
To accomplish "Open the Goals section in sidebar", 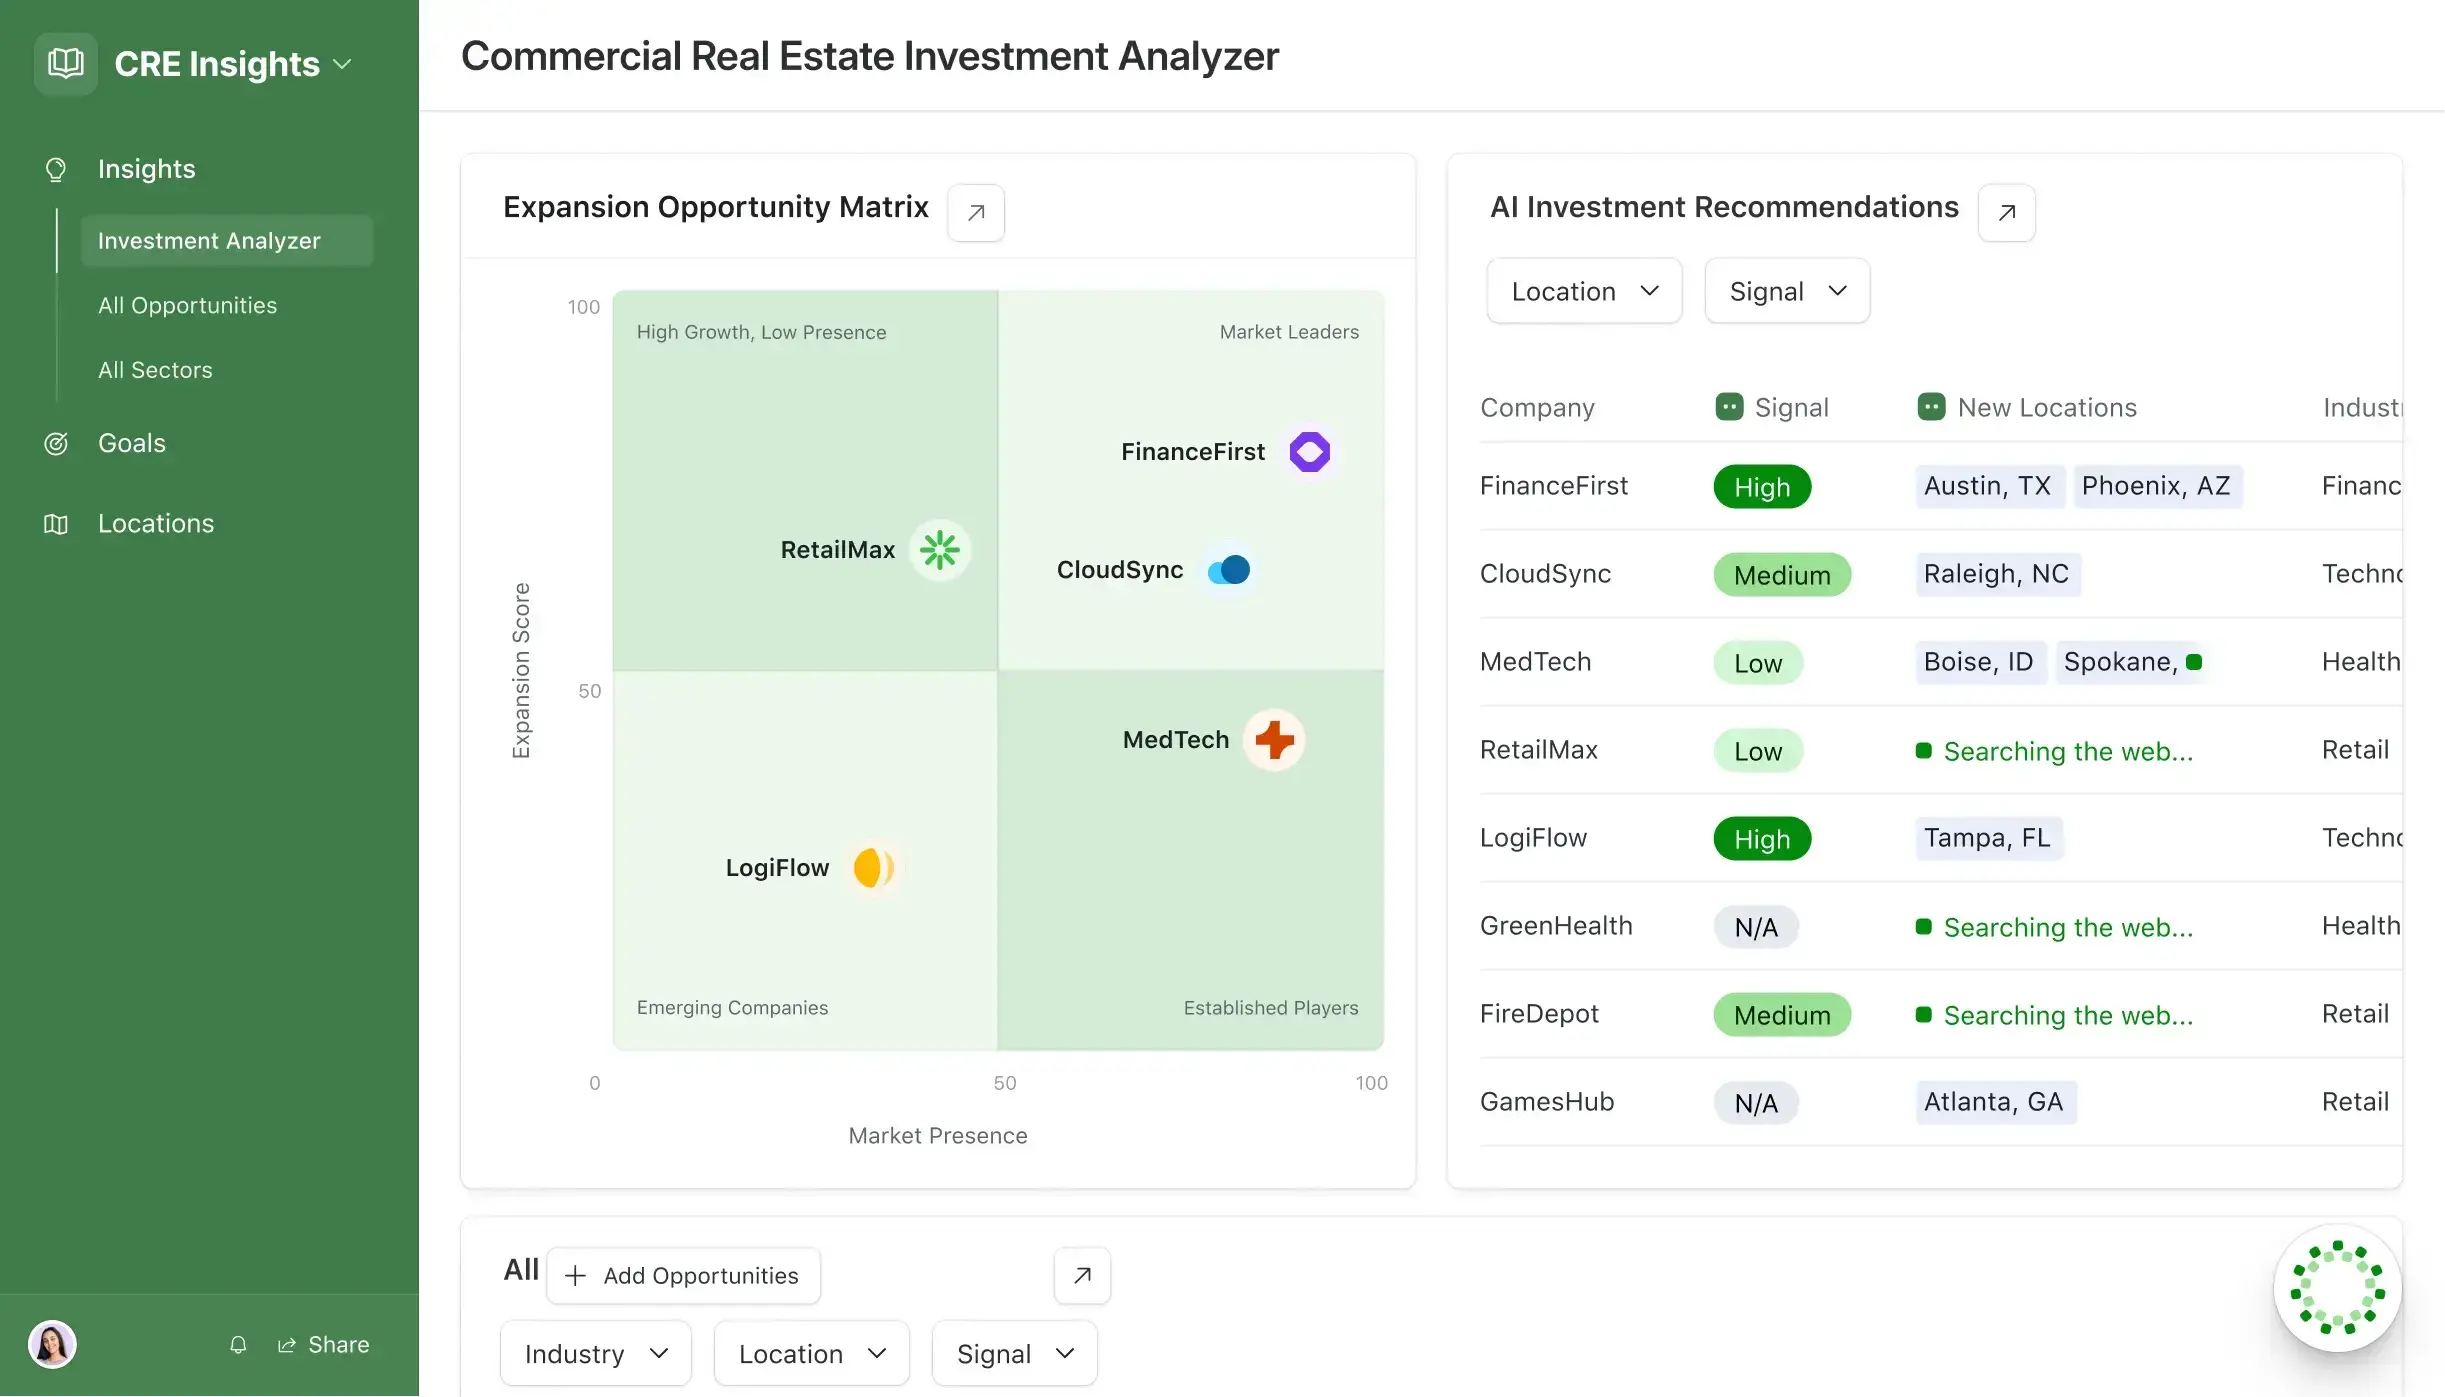I will pyautogui.click(x=132, y=443).
